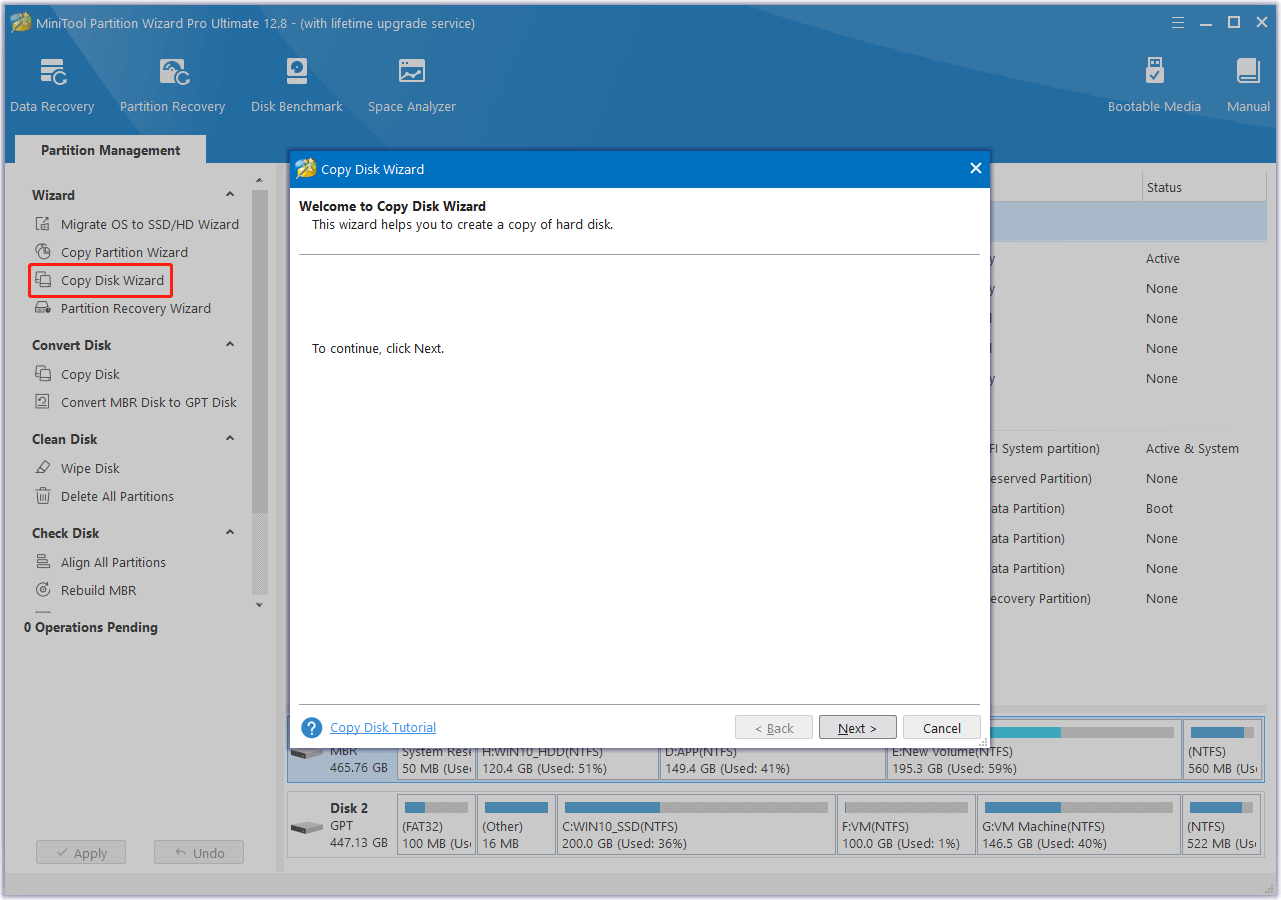The image size is (1281, 900).
Task: Select Disk 1 NTFS 560 MB partition
Action: pos(1222,750)
